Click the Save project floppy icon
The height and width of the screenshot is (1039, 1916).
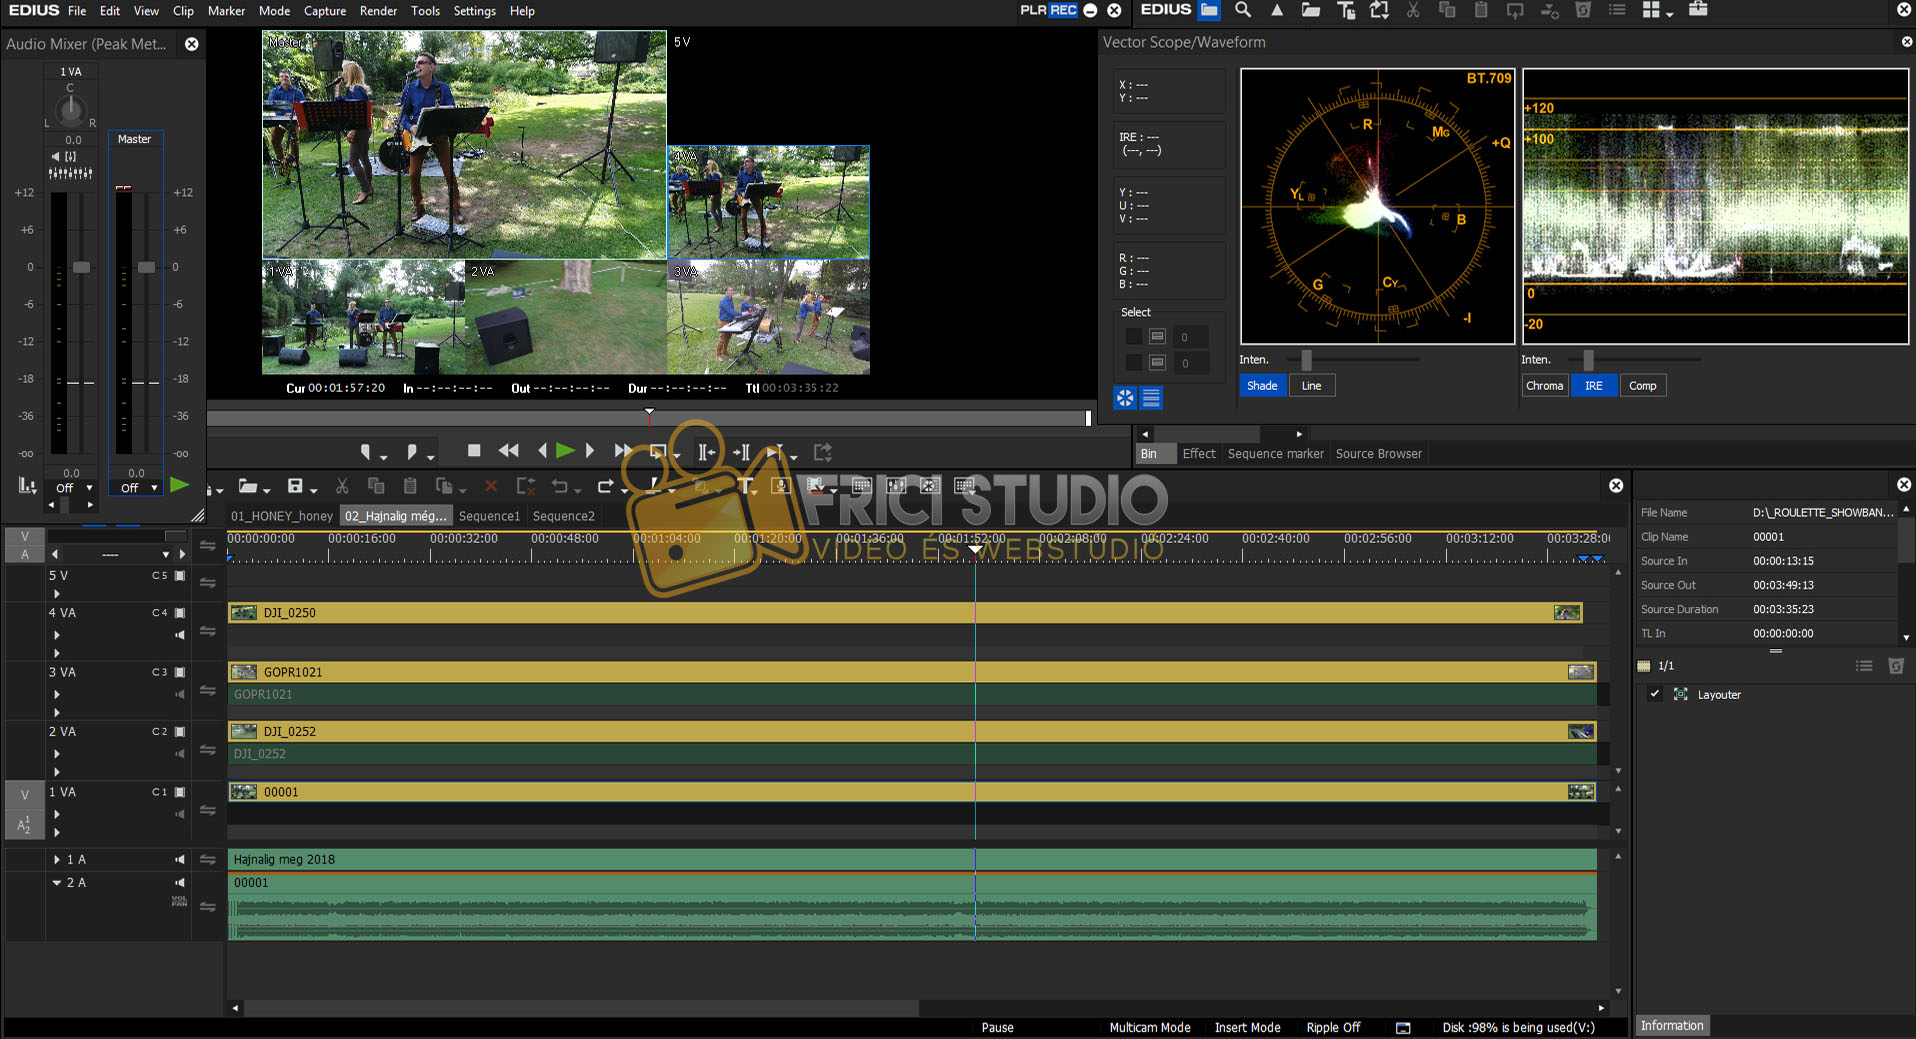coord(295,486)
